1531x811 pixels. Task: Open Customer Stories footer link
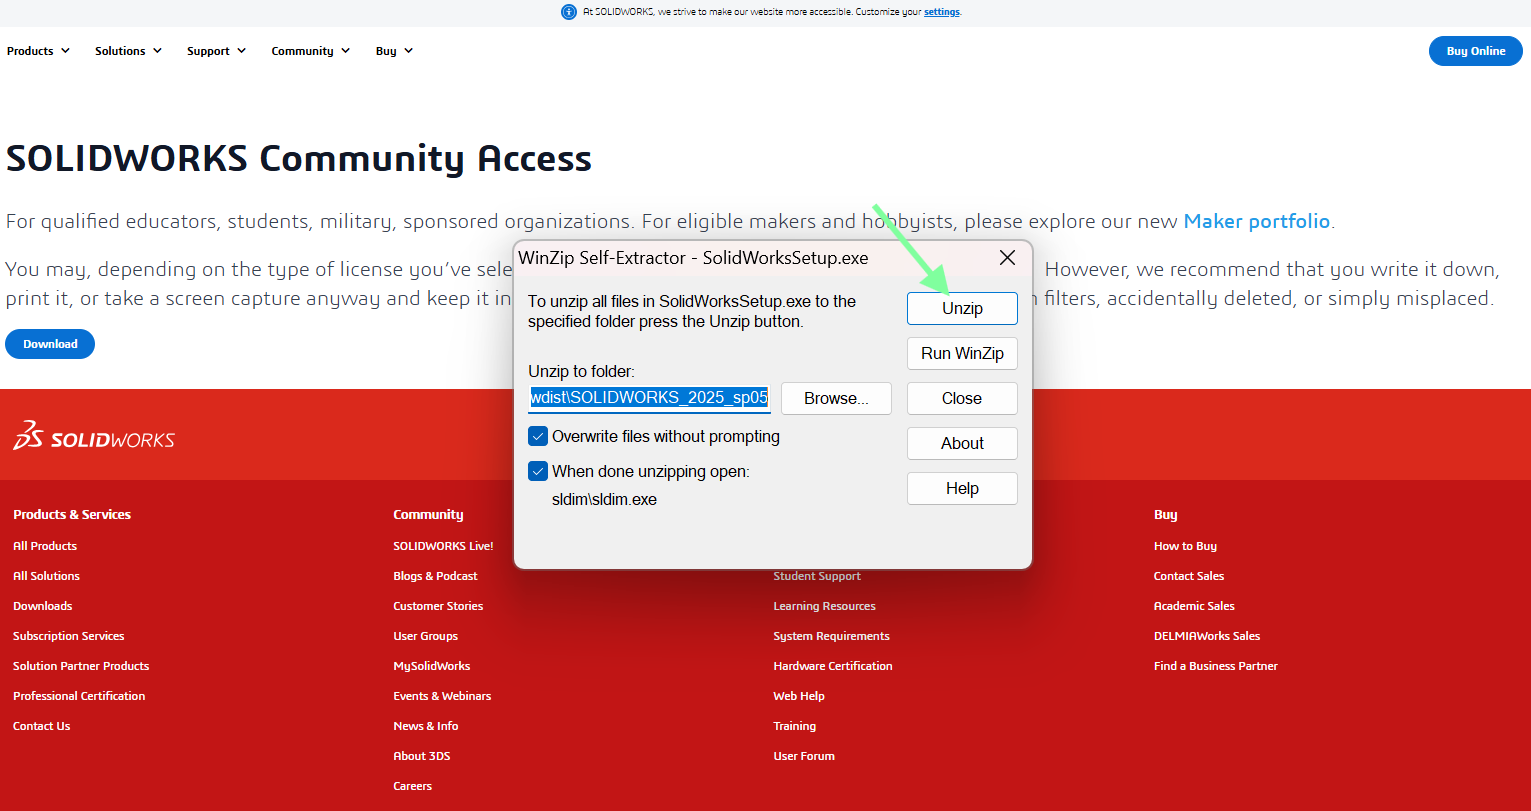point(438,606)
